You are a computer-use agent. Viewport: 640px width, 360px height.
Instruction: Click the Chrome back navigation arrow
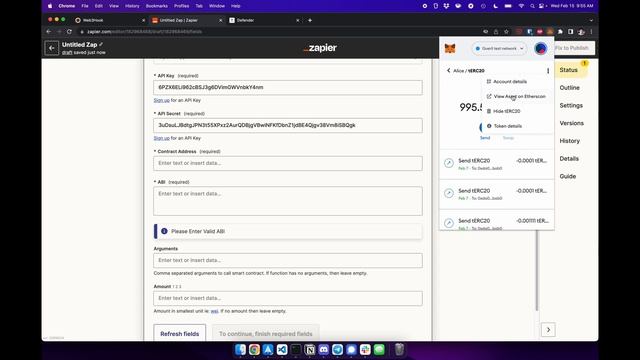click(49, 31)
